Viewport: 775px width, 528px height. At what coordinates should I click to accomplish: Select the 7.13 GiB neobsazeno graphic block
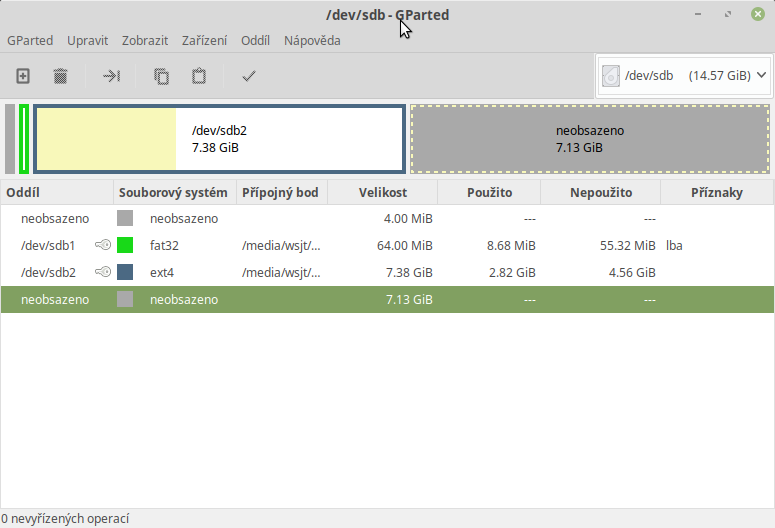(x=590, y=139)
